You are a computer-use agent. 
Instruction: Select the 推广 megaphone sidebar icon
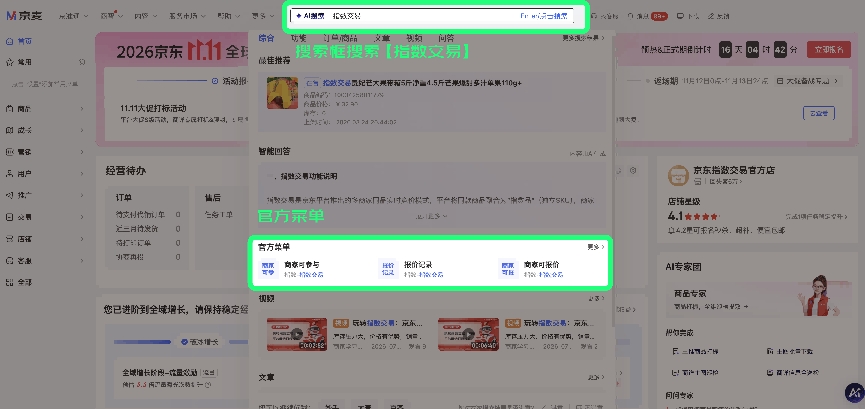(x=9, y=195)
